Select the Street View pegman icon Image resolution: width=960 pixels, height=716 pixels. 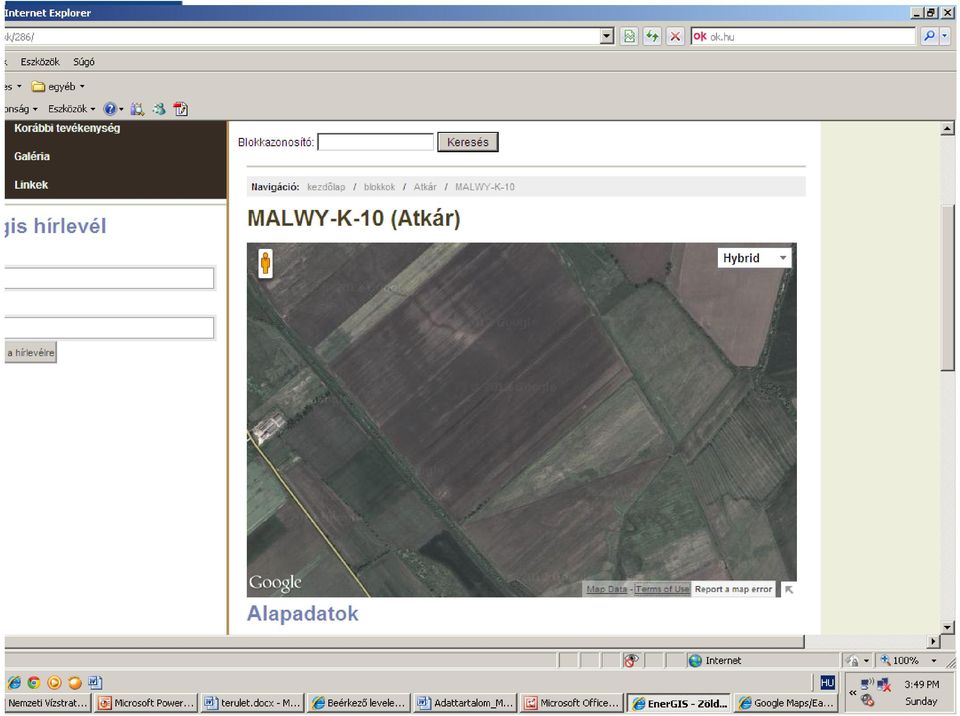(x=265, y=263)
